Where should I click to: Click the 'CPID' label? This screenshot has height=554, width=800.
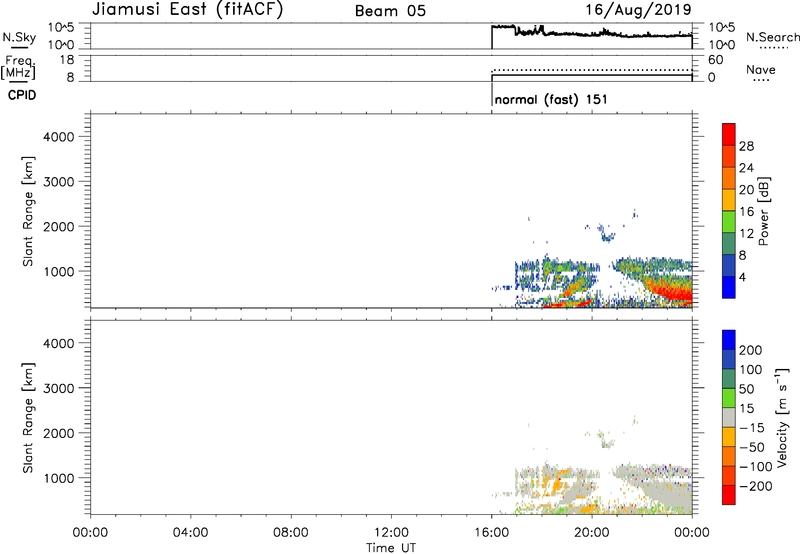(x=22, y=95)
